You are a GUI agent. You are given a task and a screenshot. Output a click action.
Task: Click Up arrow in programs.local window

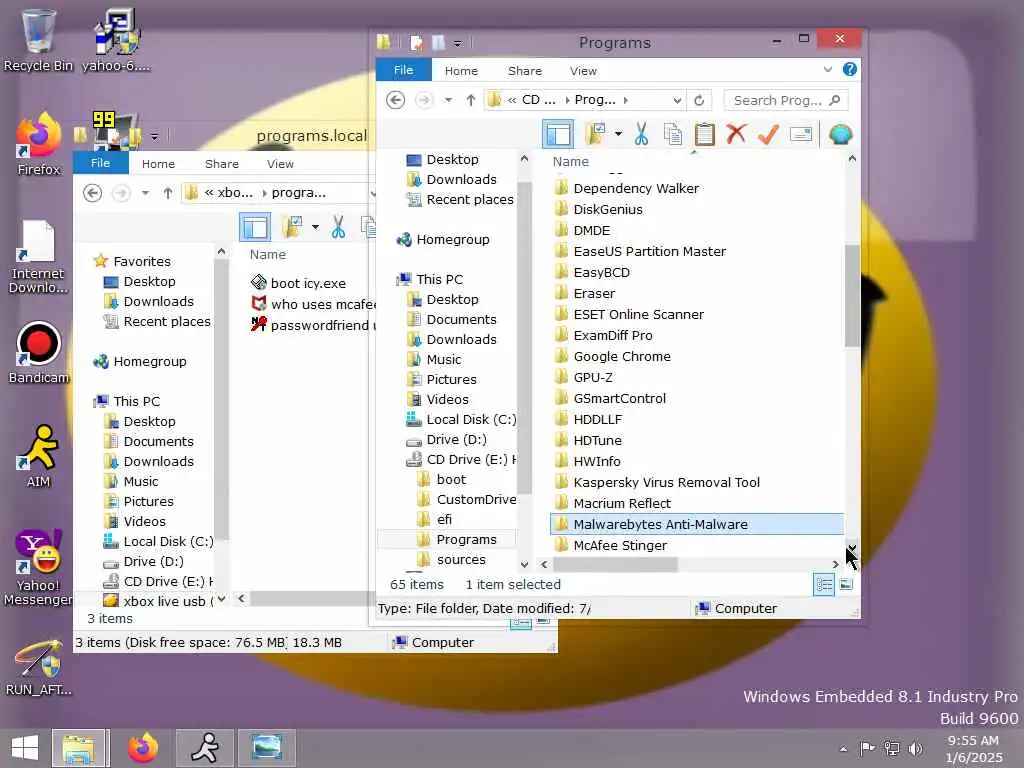(168, 193)
